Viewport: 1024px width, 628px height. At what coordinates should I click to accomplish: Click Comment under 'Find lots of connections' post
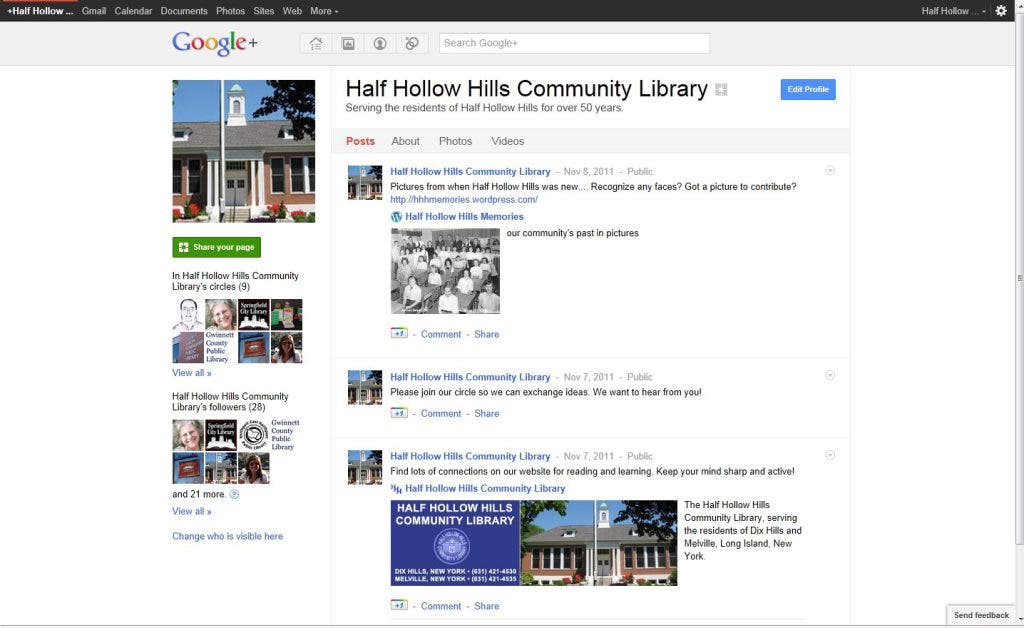[x=441, y=606]
